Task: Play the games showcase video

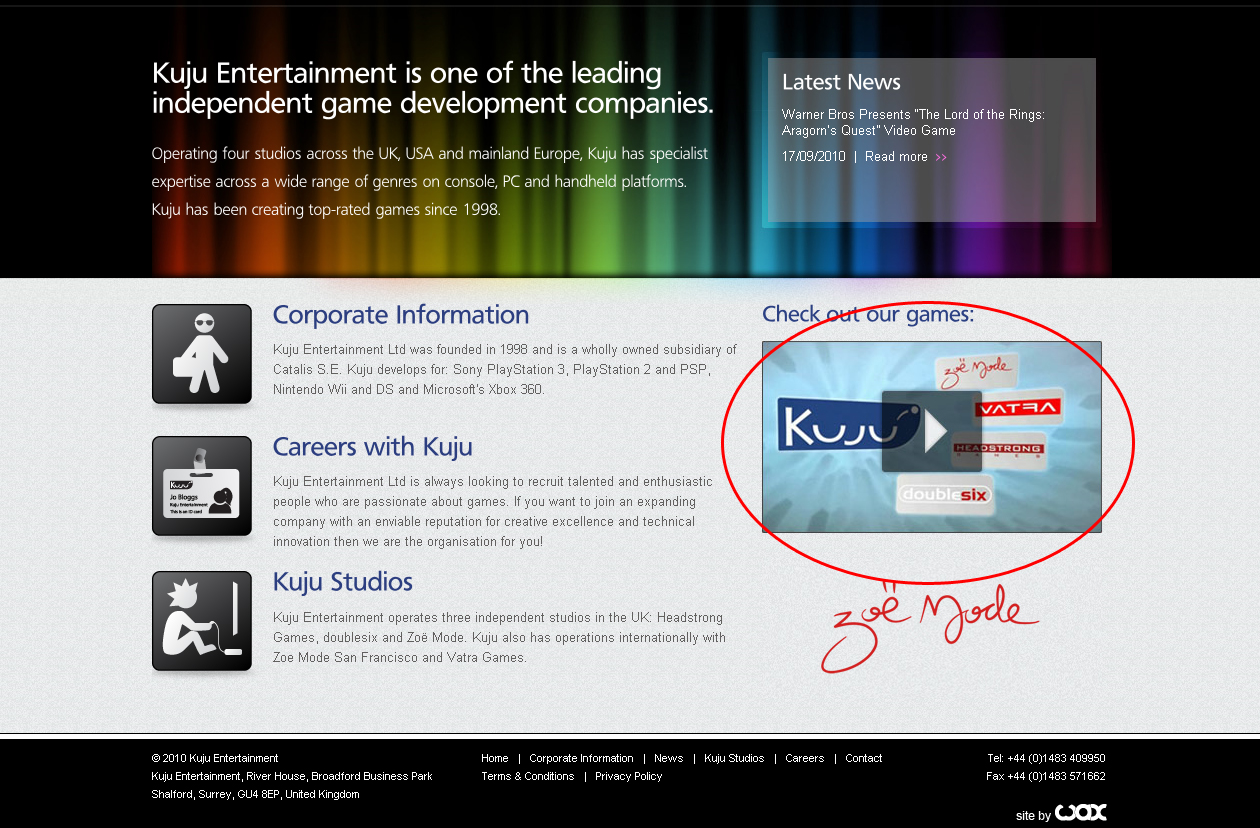Action: 931,431
